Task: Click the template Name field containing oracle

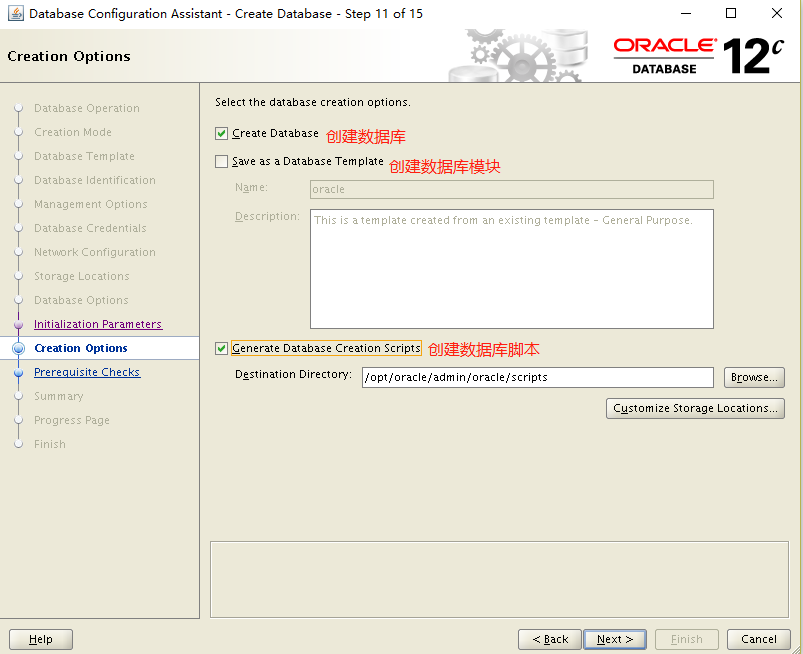Action: click(x=512, y=189)
